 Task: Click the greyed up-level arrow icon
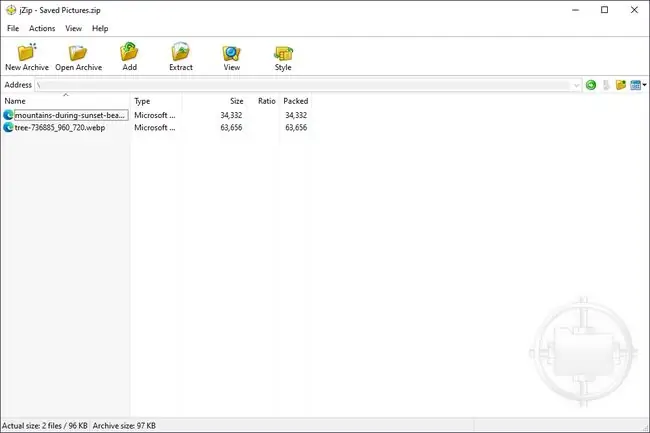606,85
